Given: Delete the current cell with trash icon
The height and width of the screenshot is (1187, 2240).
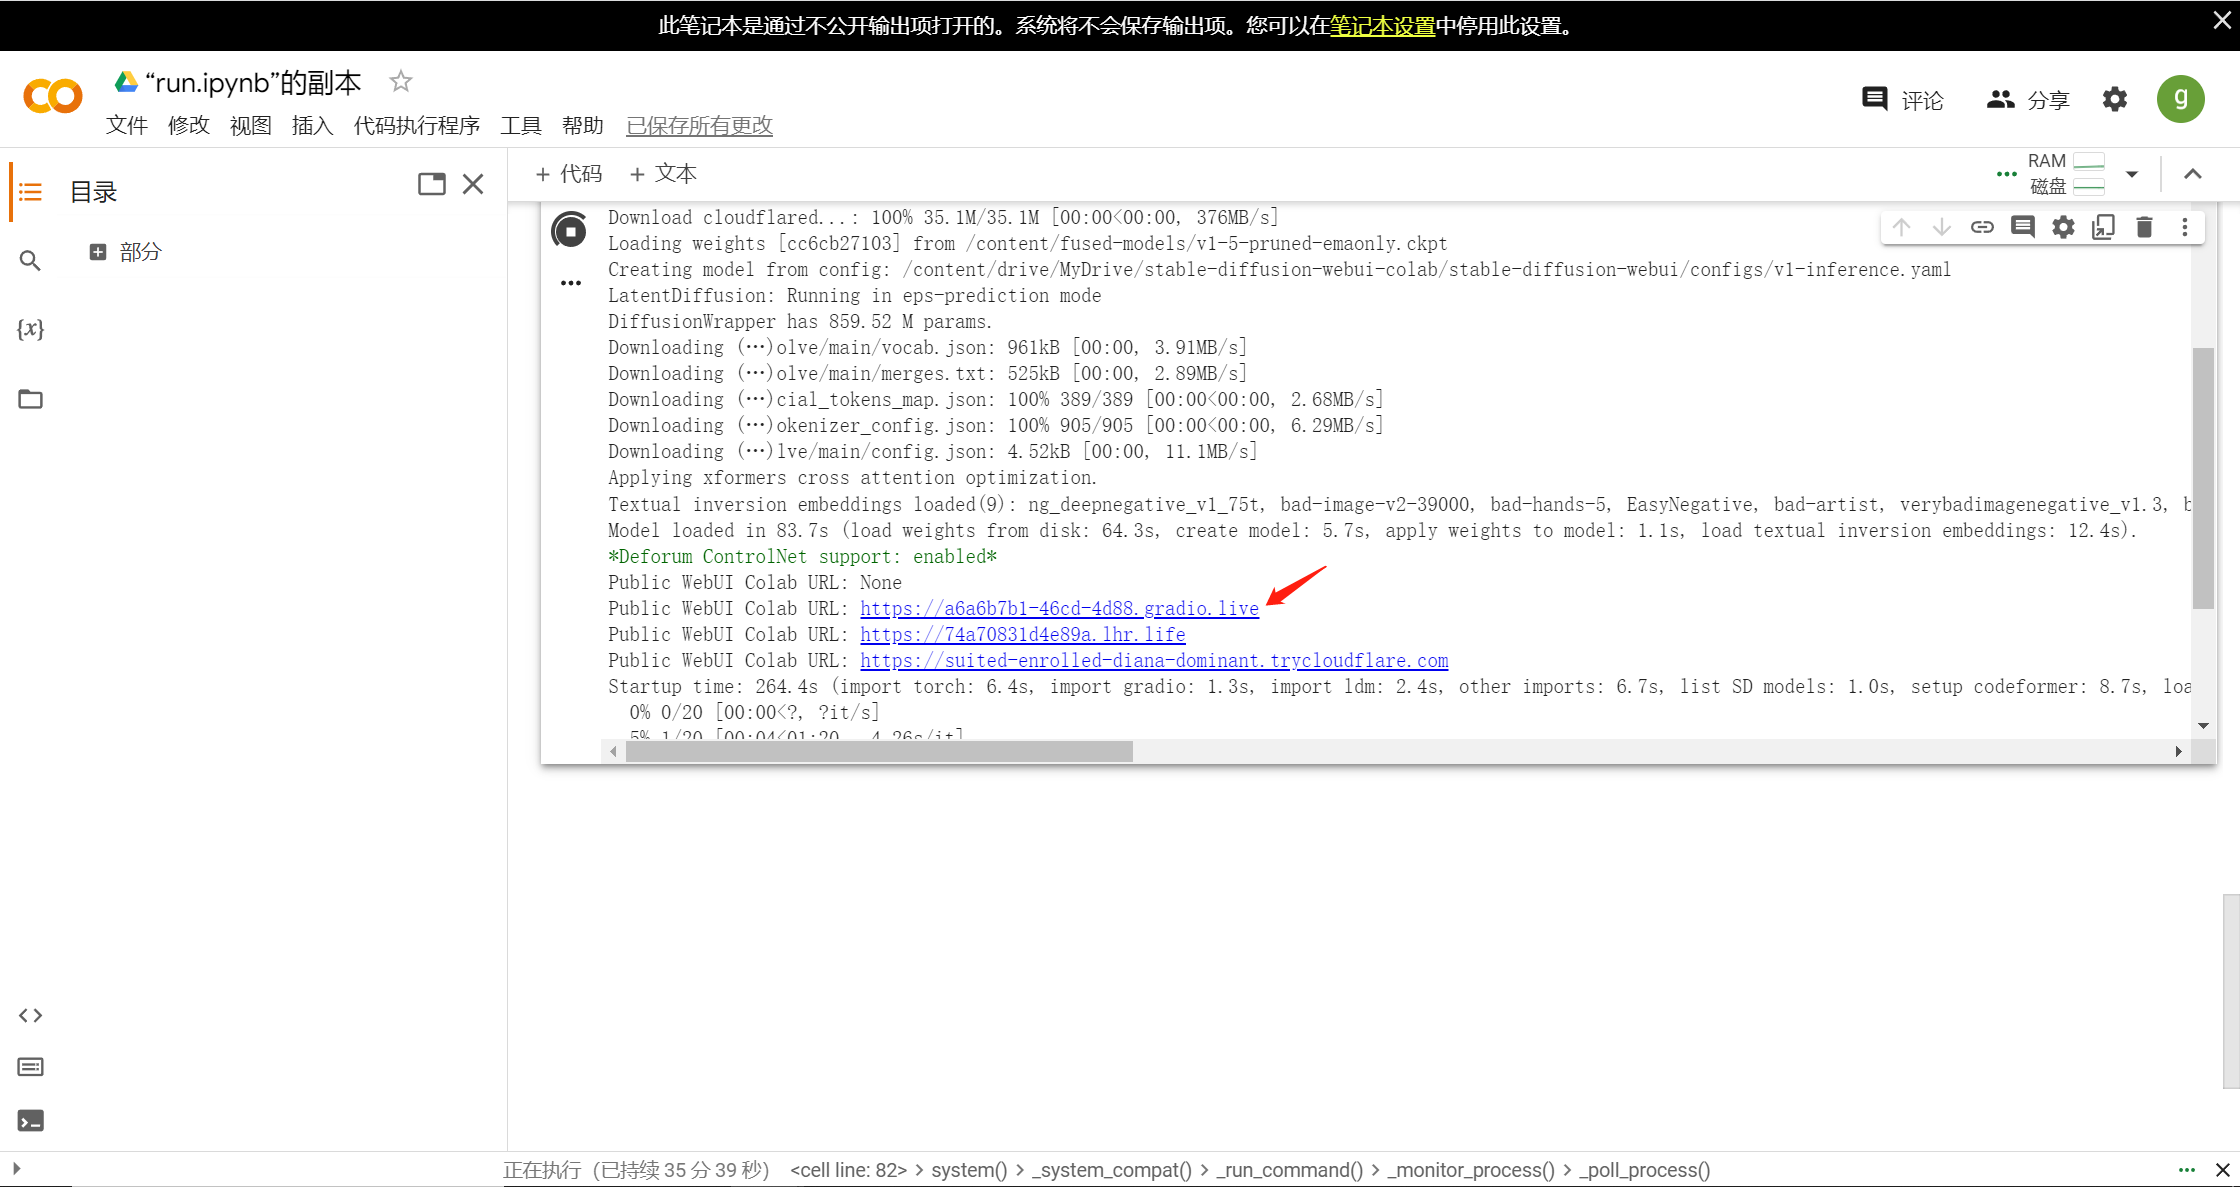Looking at the screenshot, I should tap(2144, 227).
